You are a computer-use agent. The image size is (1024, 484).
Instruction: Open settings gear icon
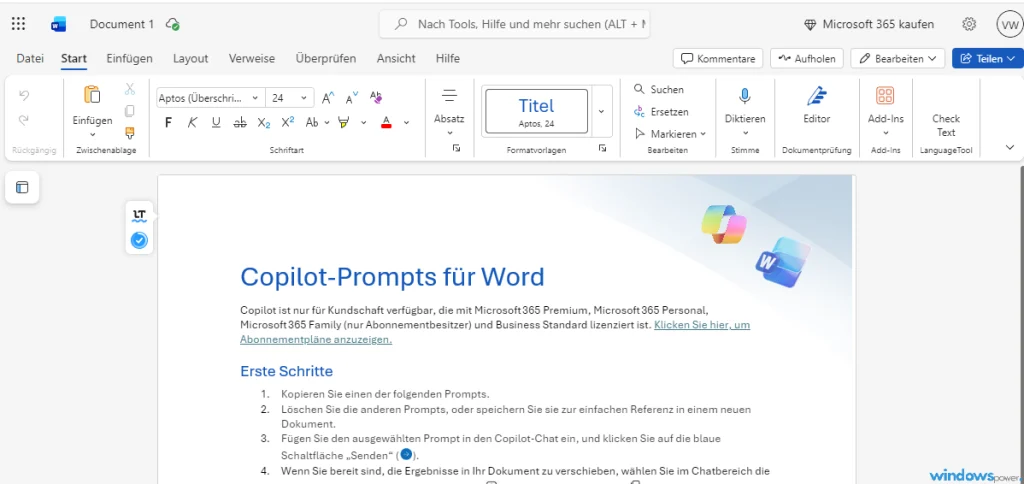click(969, 24)
